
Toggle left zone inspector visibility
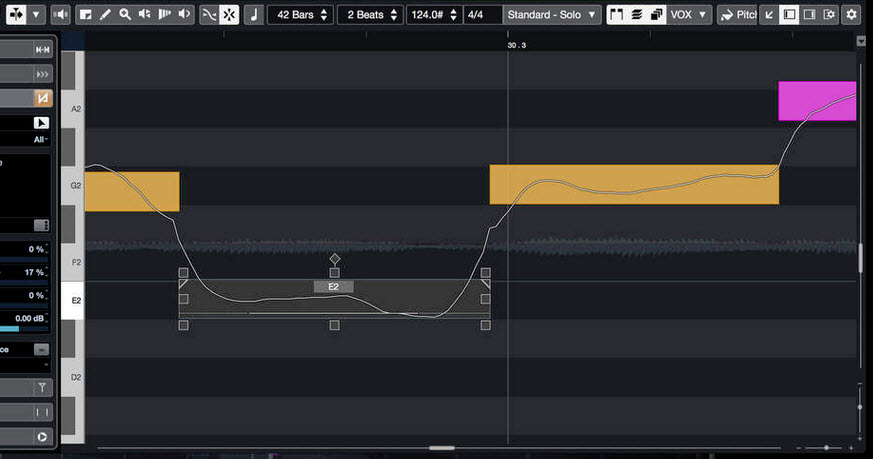pyautogui.click(x=789, y=15)
